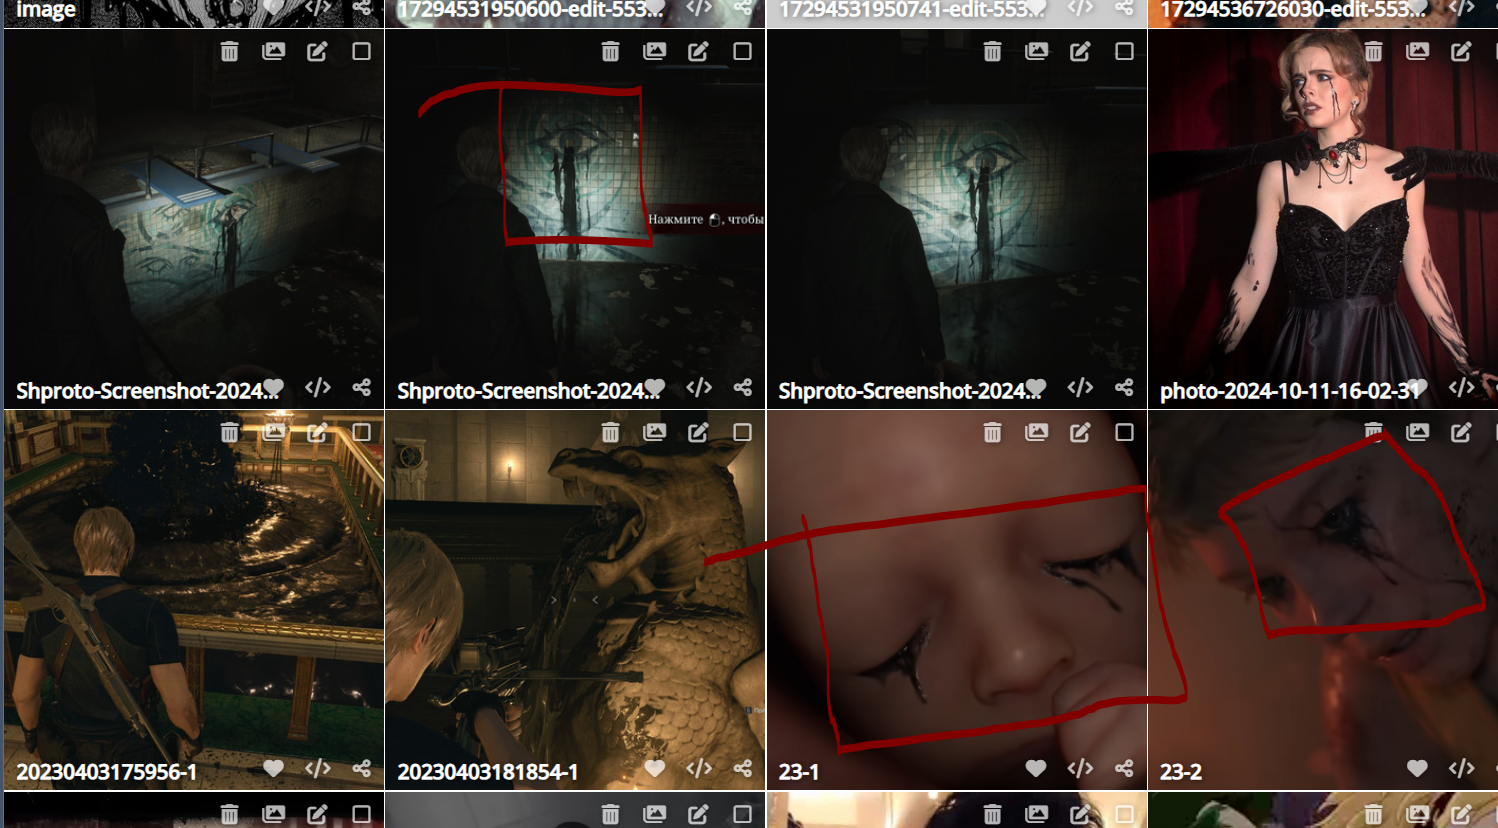This screenshot has width=1498, height=828.
Task: Click the edit pencil on card 23-2
Action: pos(1461,432)
